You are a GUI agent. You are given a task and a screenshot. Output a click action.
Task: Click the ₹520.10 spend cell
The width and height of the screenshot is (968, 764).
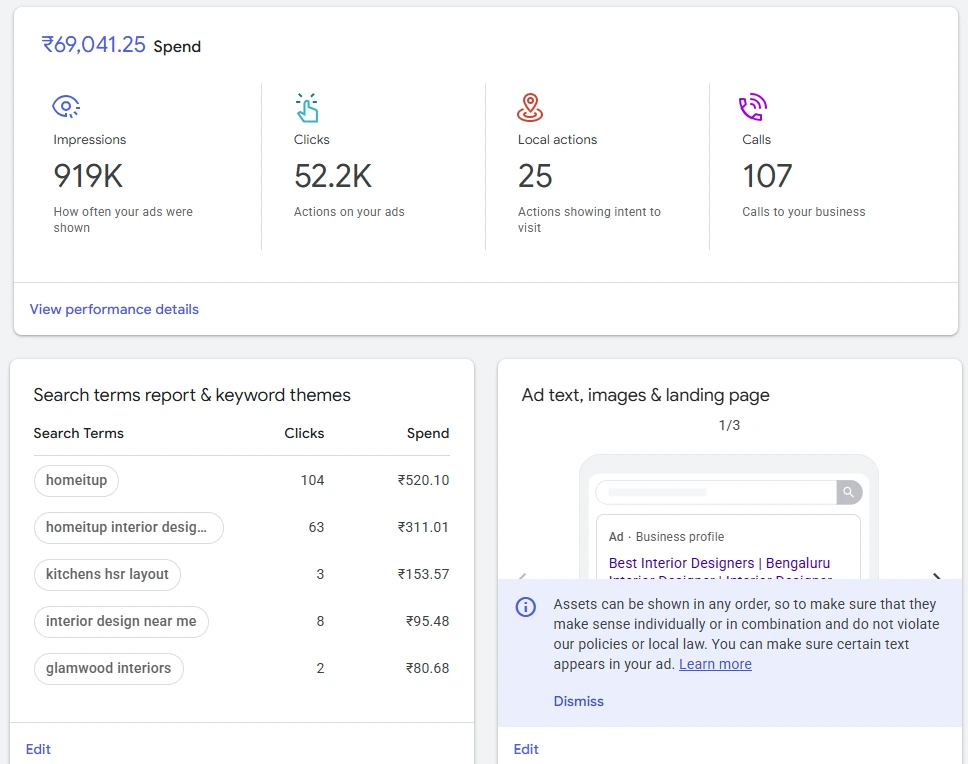coord(424,480)
